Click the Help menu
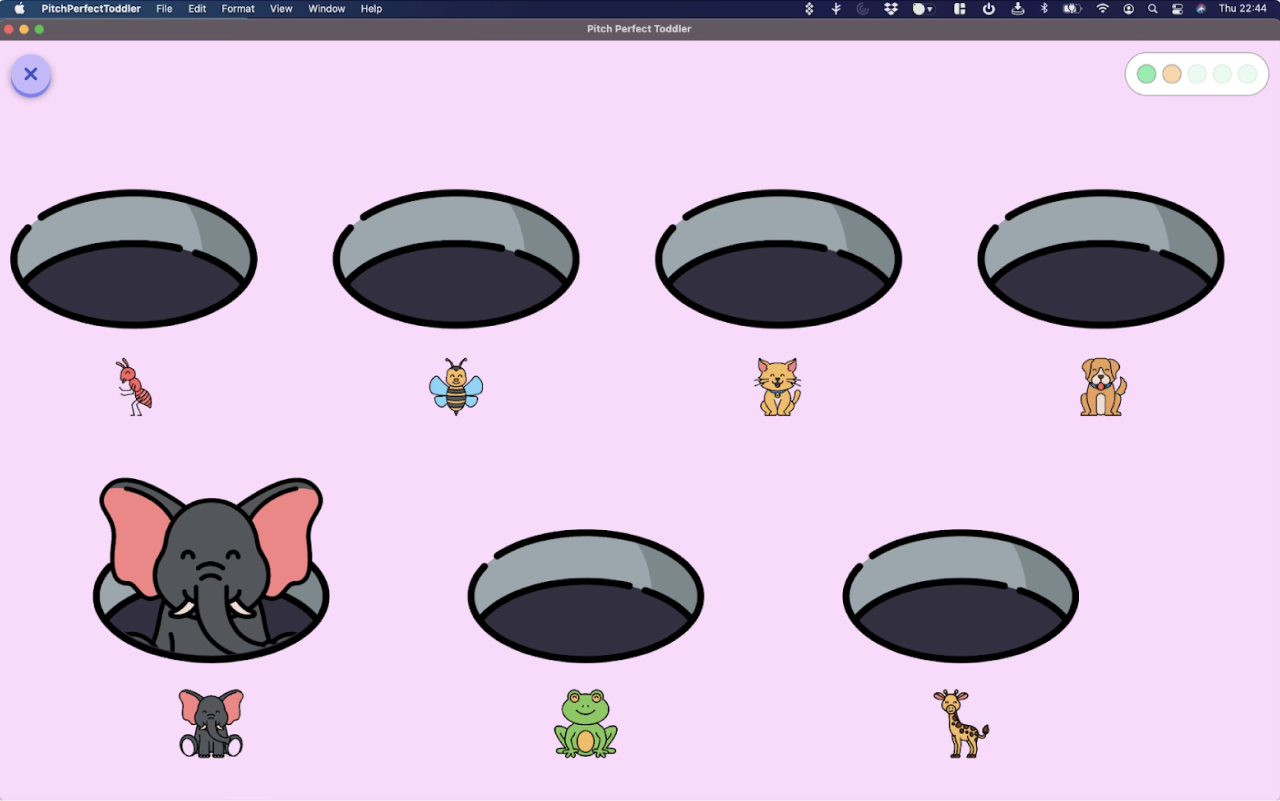Viewport: 1280px width, 801px height. click(x=371, y=9)
